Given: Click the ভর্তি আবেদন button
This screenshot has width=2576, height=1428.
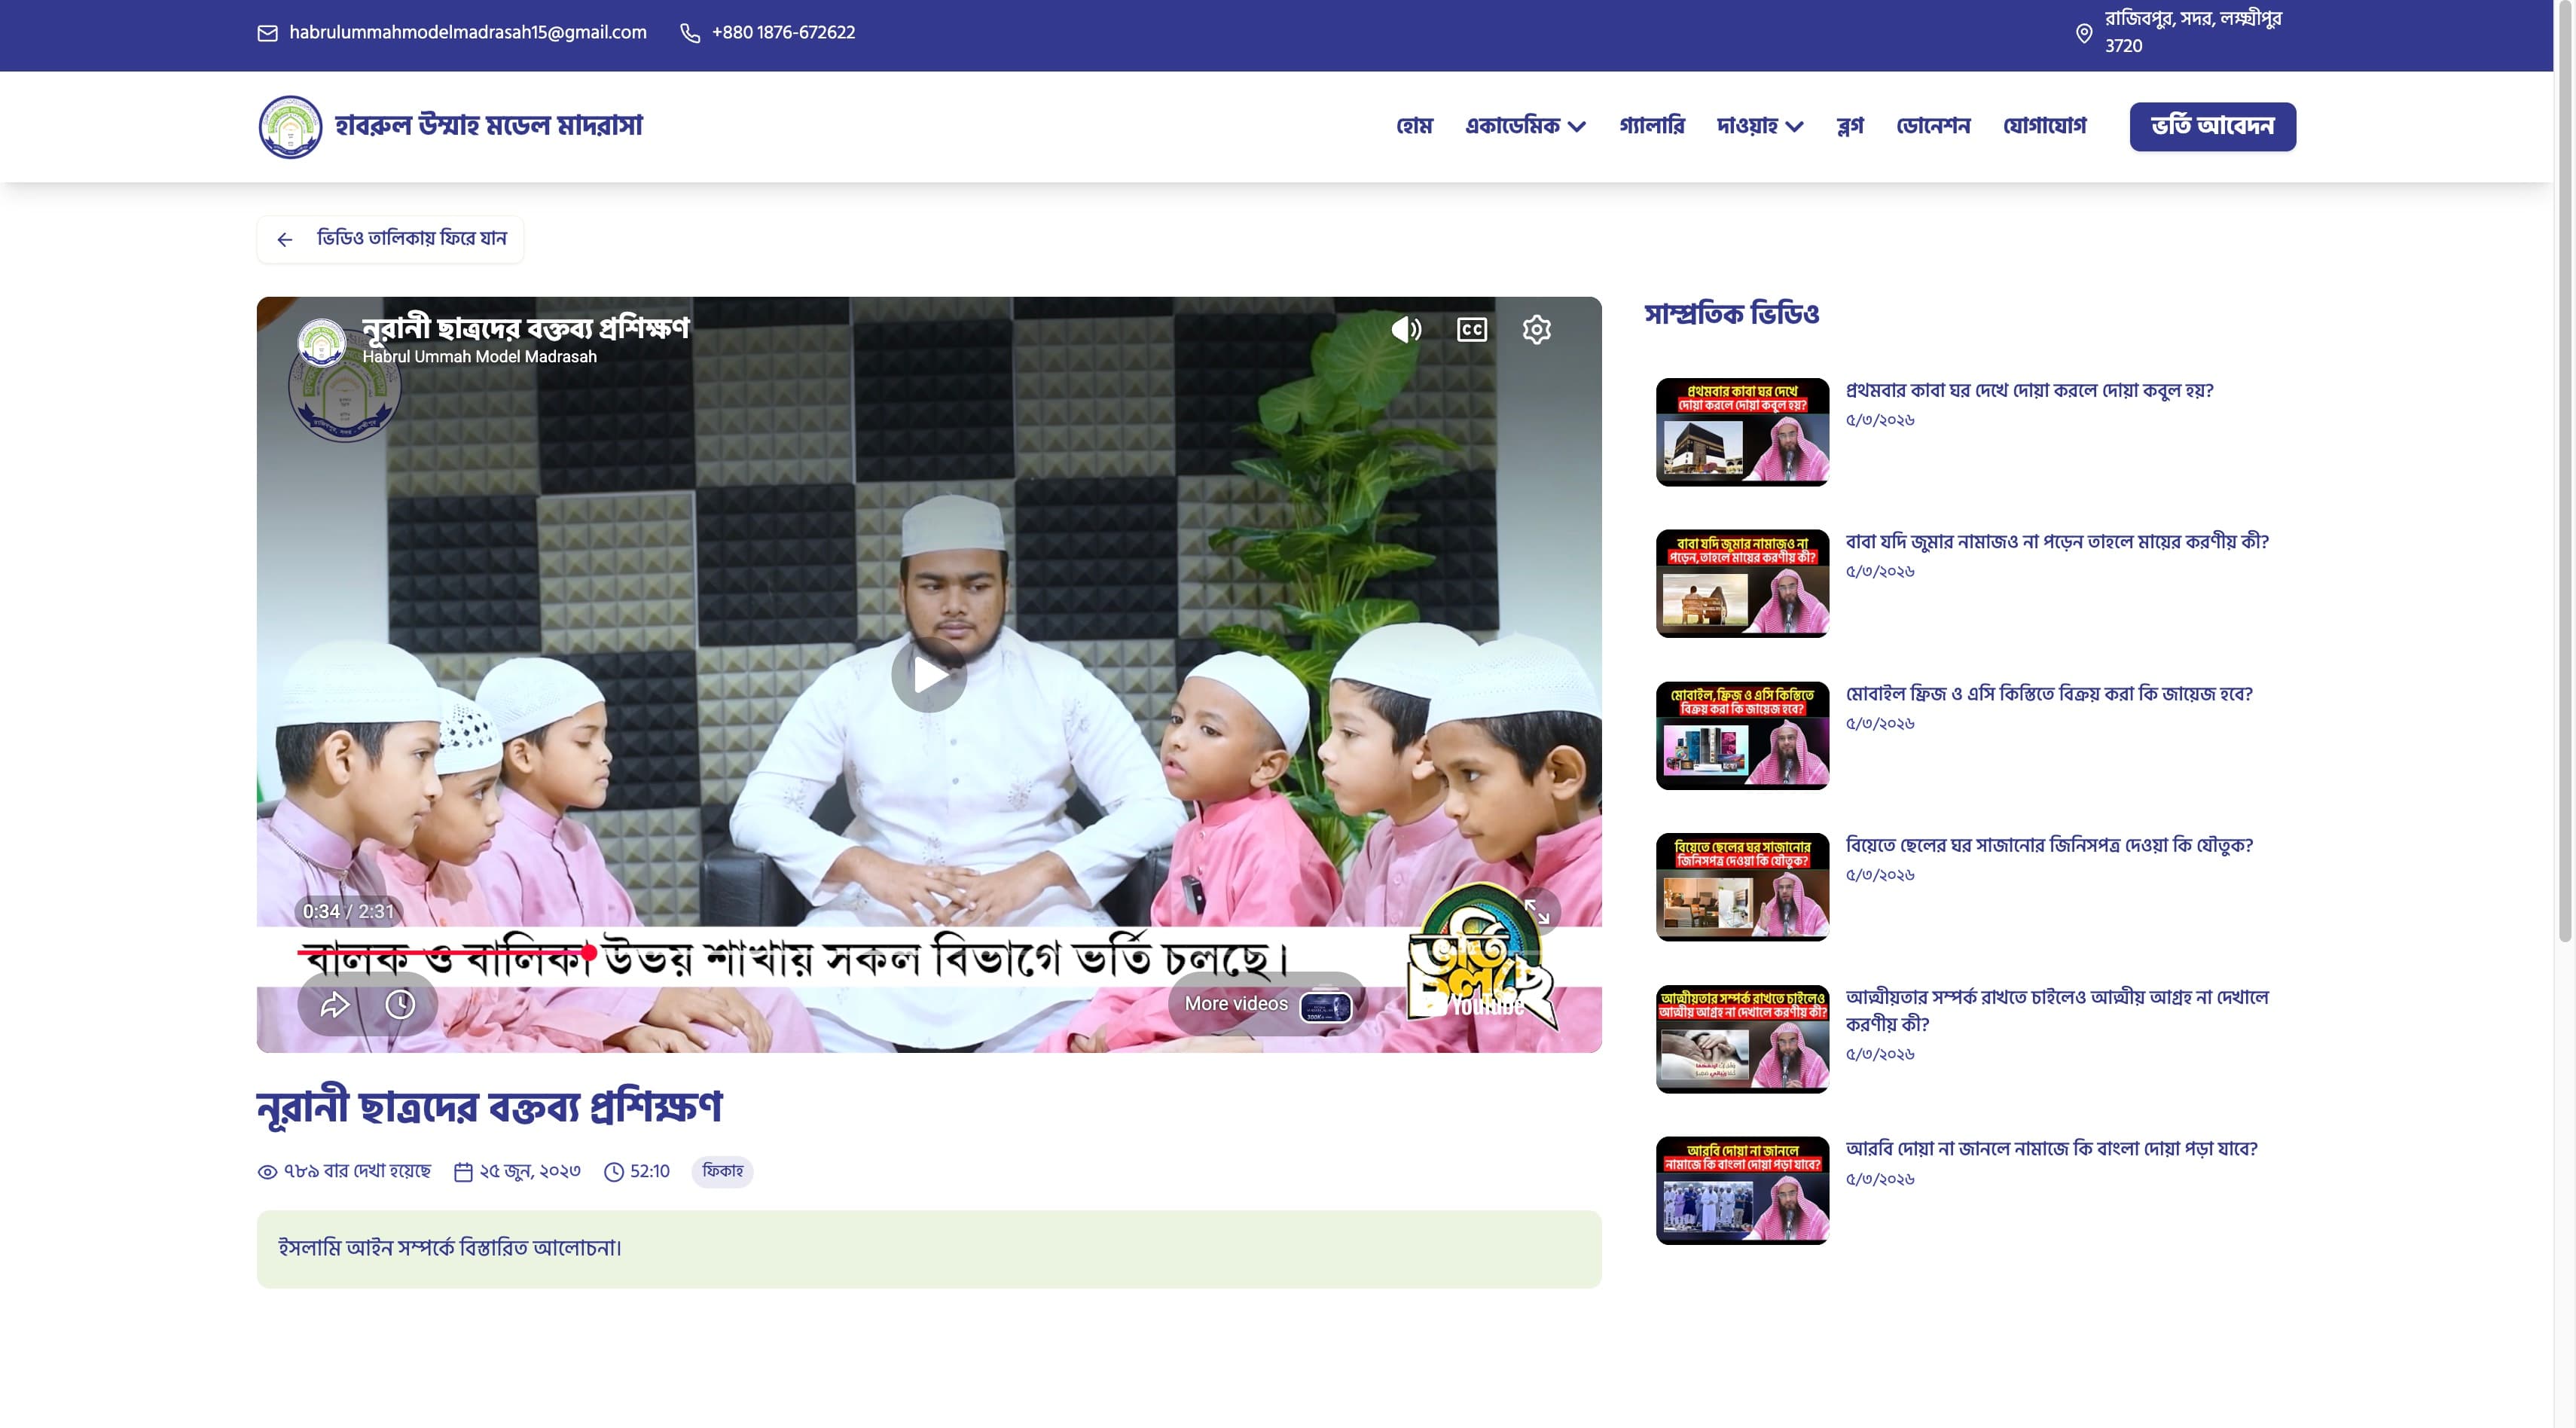Looking at the screenshot, I should [2212, 127].
